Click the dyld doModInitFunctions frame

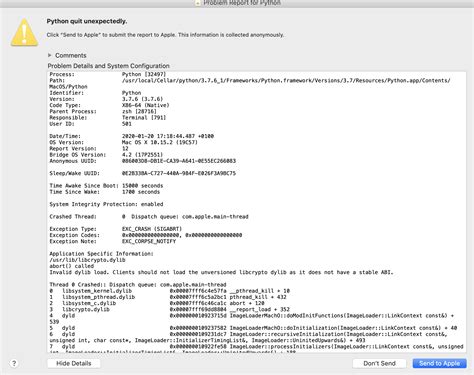click(252, 319)
